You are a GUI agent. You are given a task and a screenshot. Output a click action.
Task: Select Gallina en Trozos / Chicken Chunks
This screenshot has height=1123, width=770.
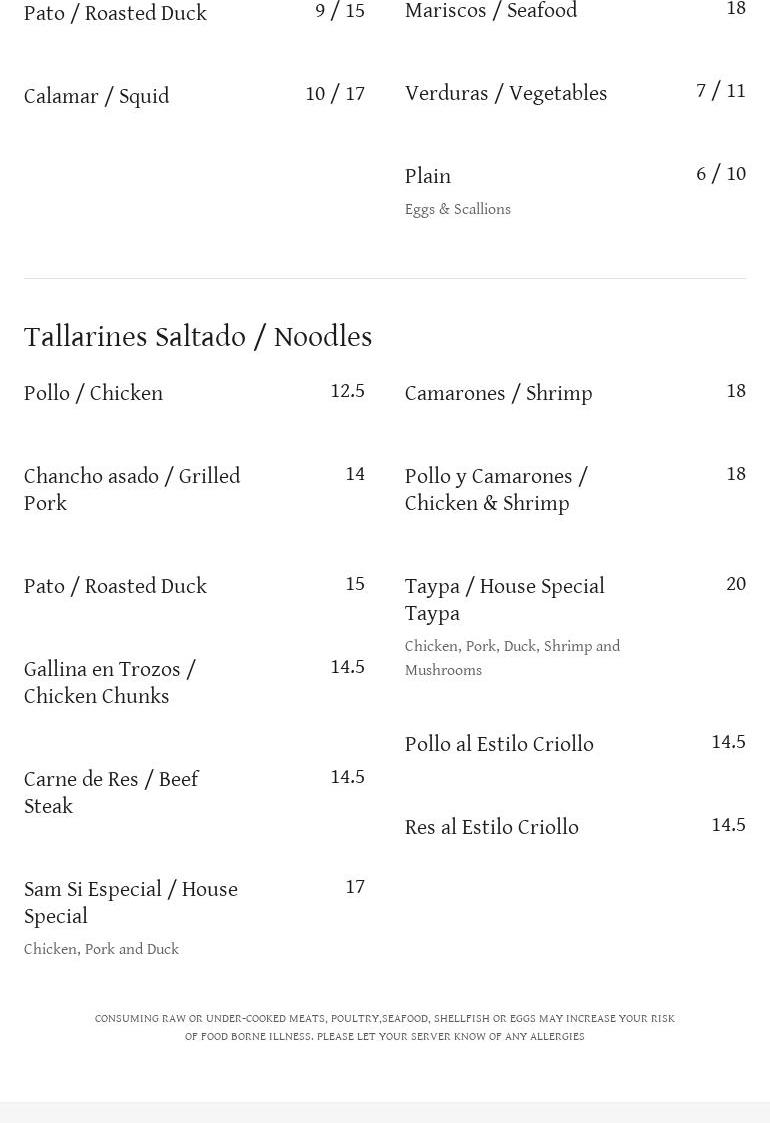pos(110,682)
